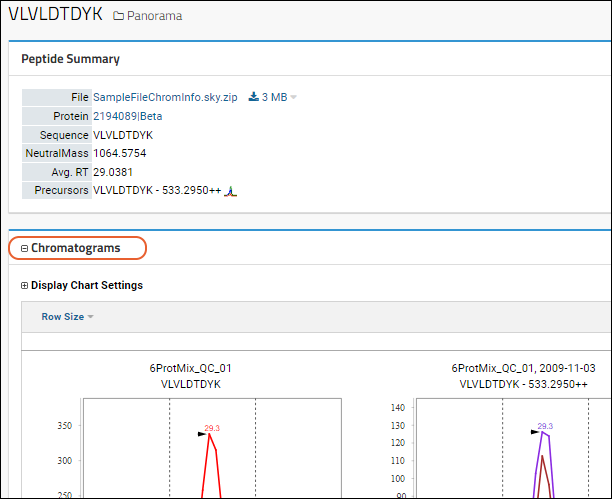Click the Panorama folder icon

click(118, 16)
